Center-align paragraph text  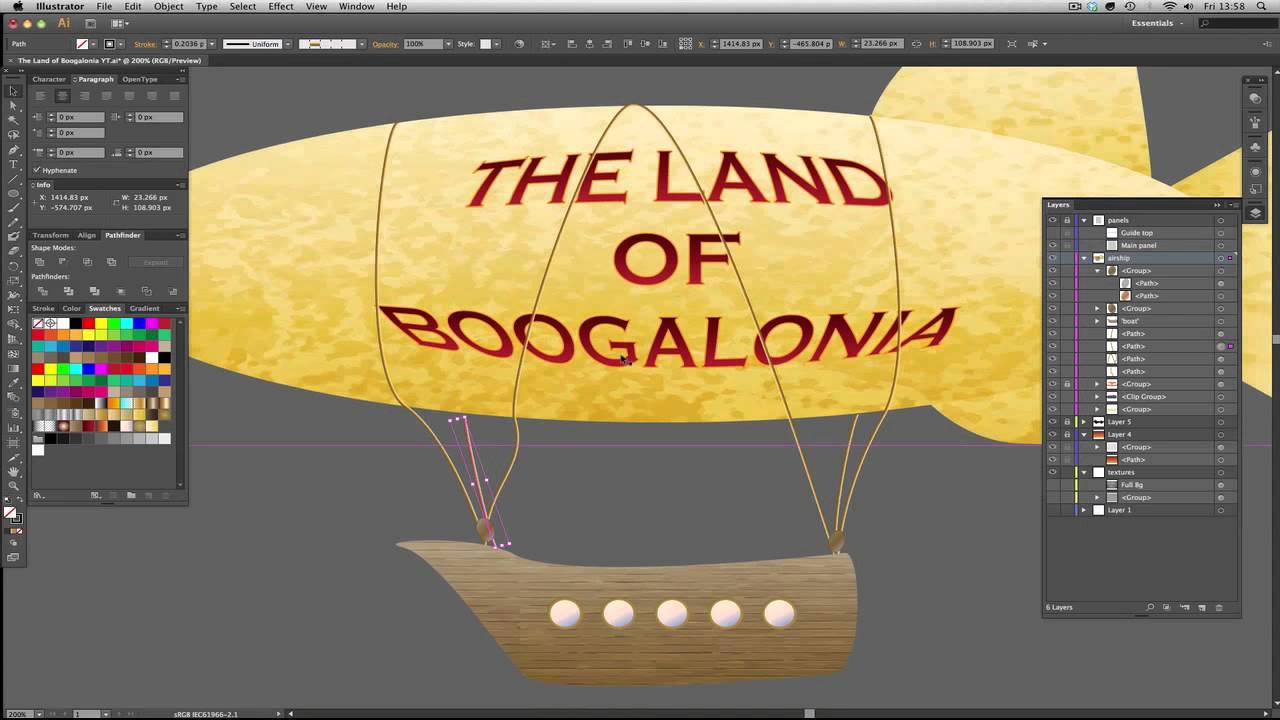(62, 96)
